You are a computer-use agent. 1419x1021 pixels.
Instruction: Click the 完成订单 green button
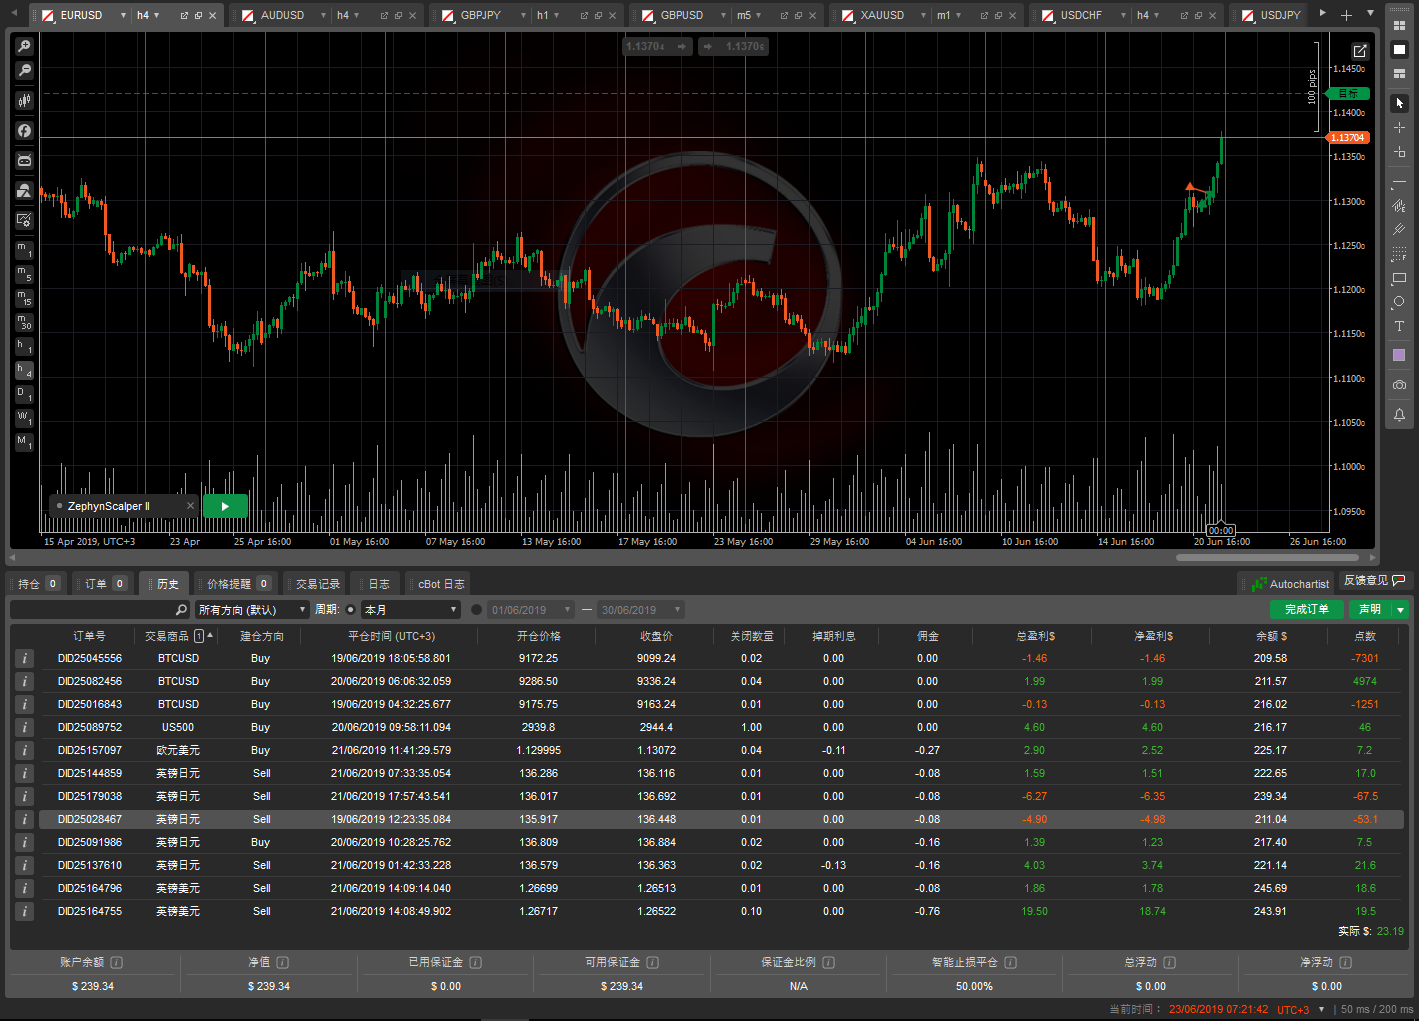1306,609
